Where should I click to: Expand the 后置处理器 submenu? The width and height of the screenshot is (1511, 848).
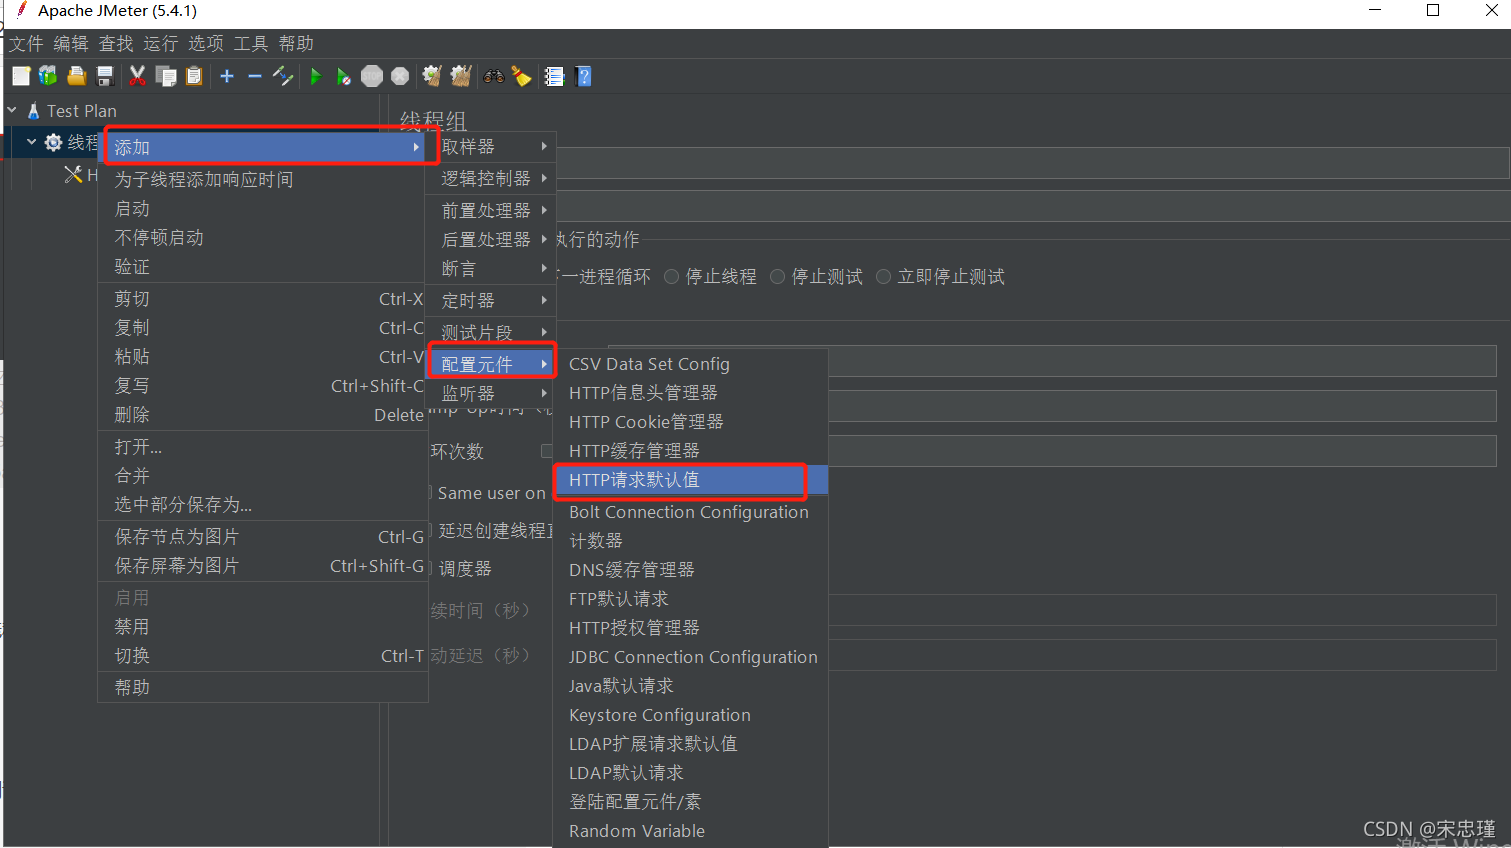[491, 239]
